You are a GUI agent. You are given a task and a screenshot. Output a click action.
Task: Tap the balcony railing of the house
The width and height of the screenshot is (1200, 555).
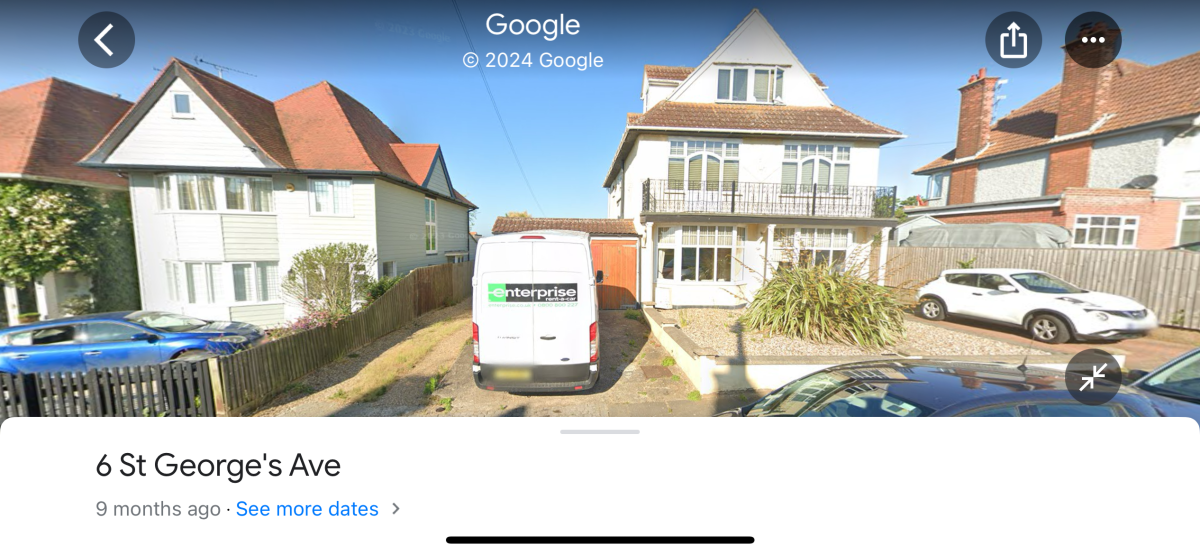[768, 197]
